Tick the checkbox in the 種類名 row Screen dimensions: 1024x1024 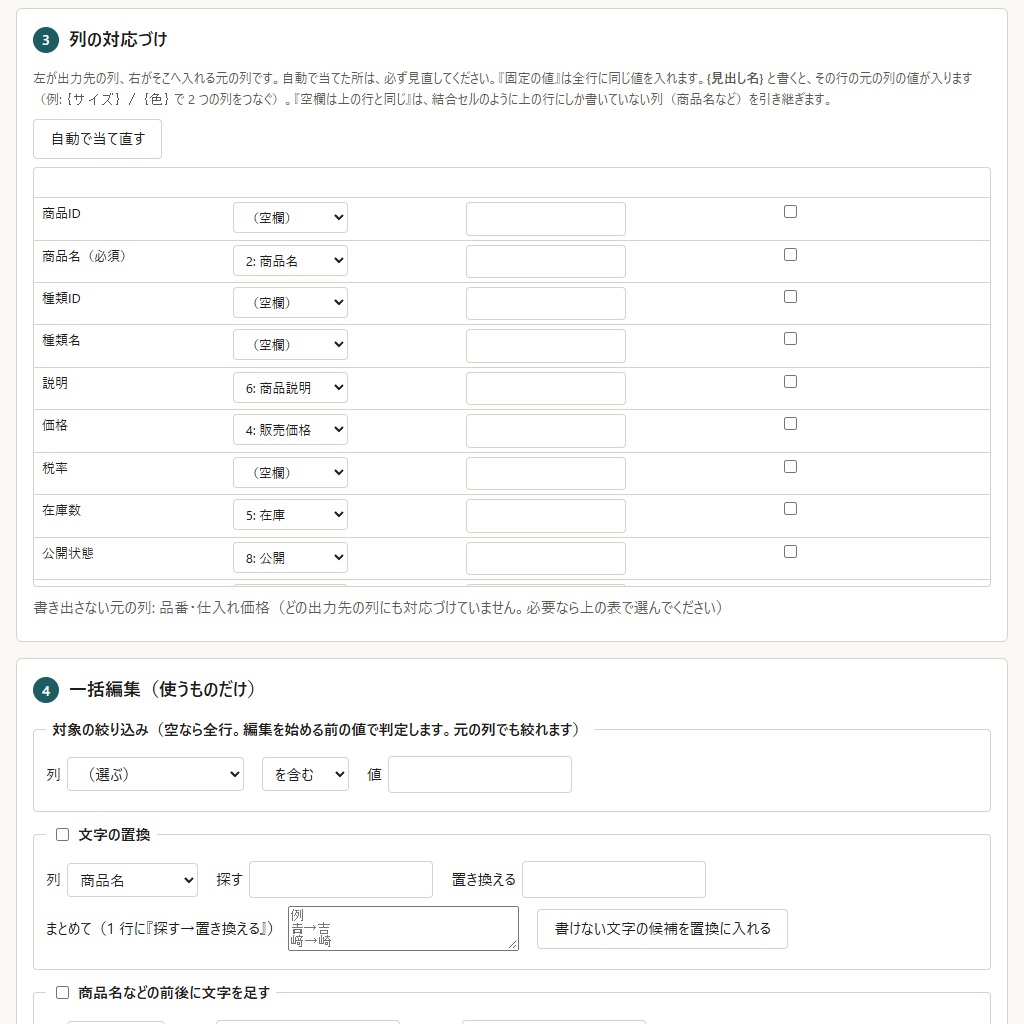coord(790,338)
